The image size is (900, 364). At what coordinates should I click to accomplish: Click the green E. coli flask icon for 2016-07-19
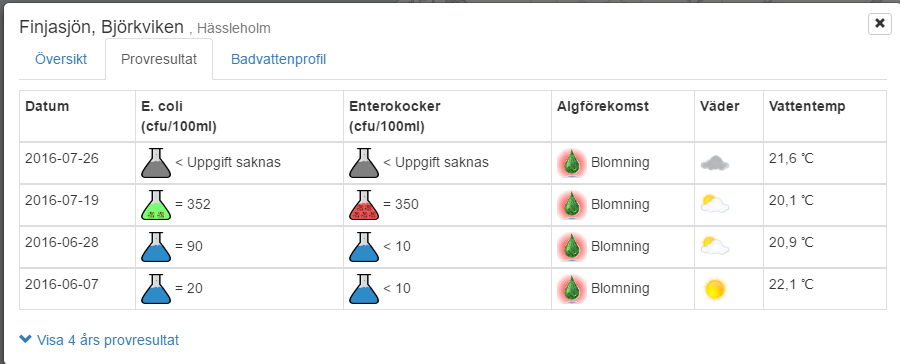pos(156,205)
